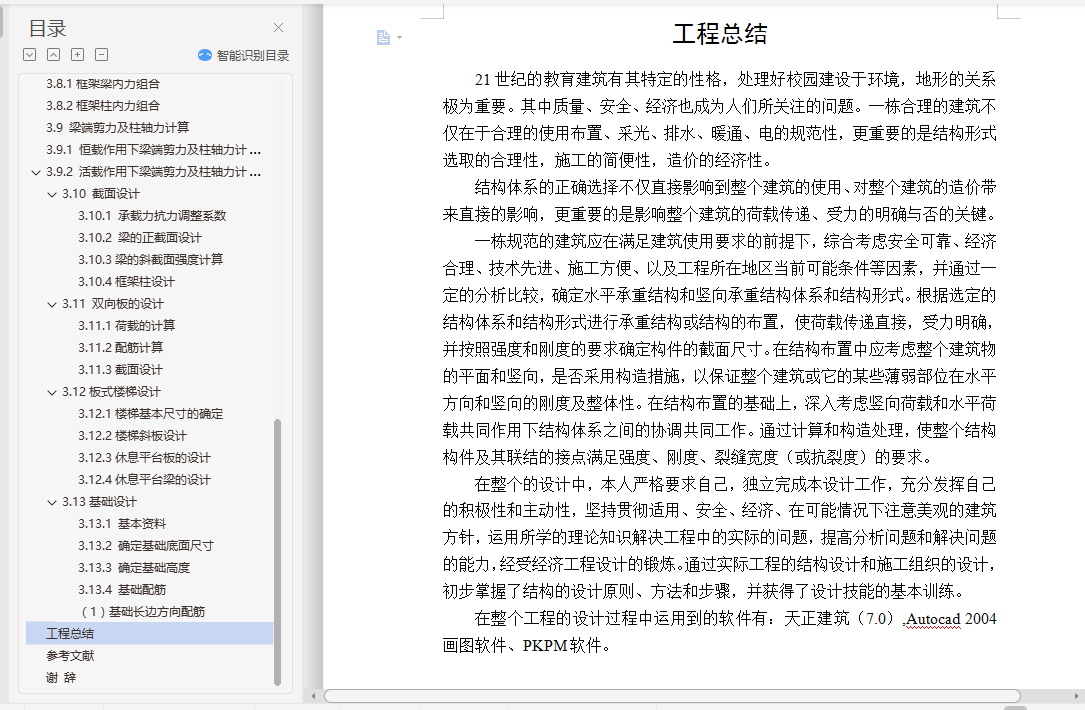Go to 3.10.3 梁的斜截面强度计算
Screen dimensions: 1085x710
pos(151,260)
